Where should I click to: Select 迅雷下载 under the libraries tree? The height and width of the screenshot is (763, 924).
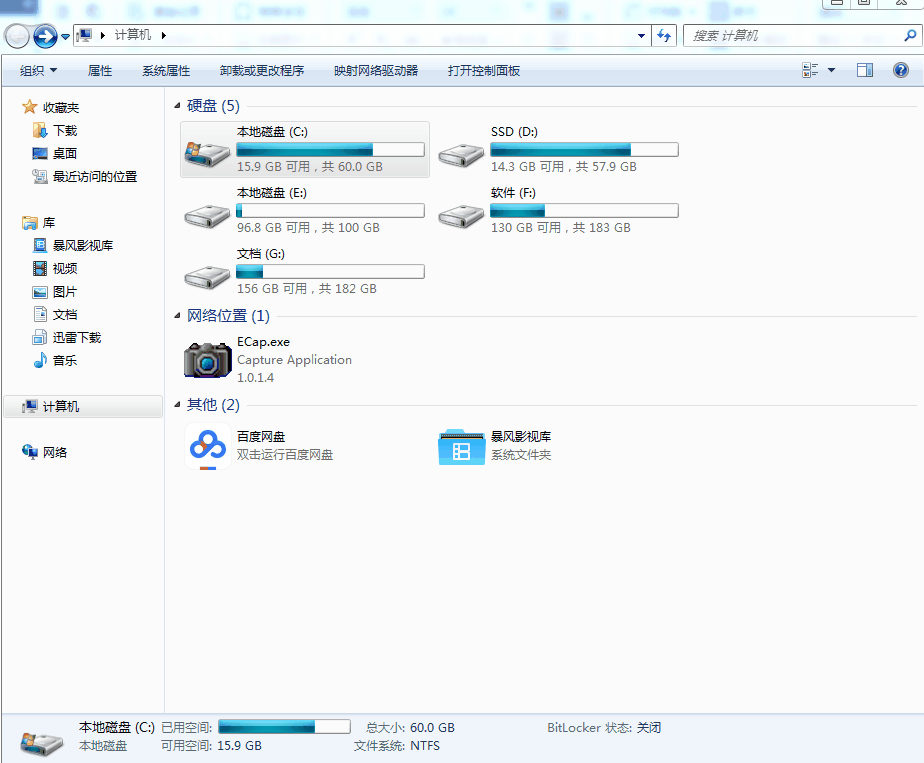[x=77, y=338]
